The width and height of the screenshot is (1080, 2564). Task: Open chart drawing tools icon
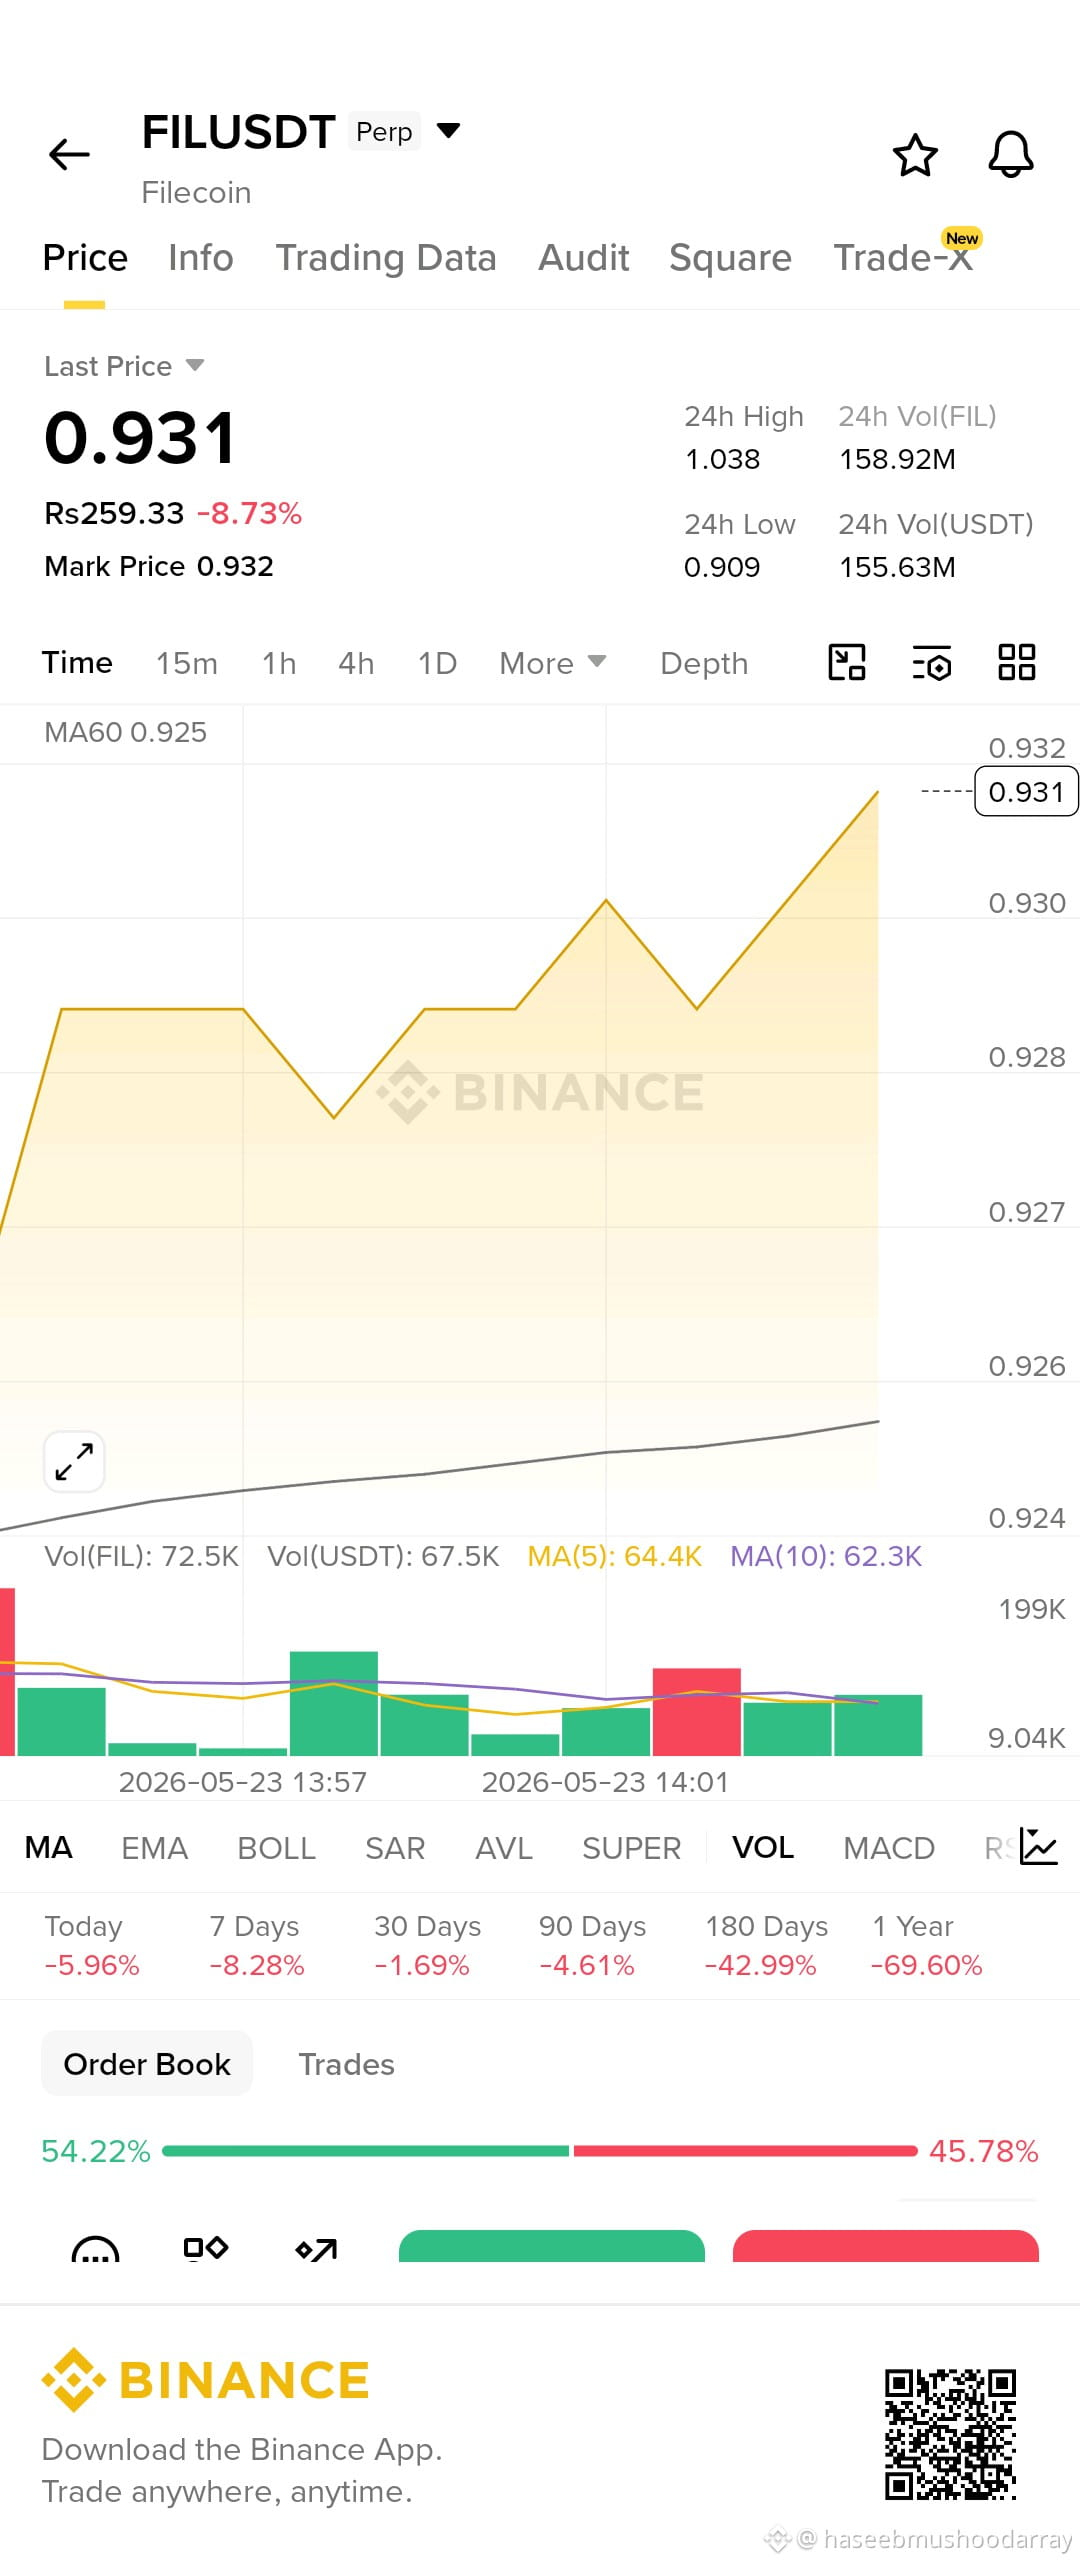(x=847, y=662)
